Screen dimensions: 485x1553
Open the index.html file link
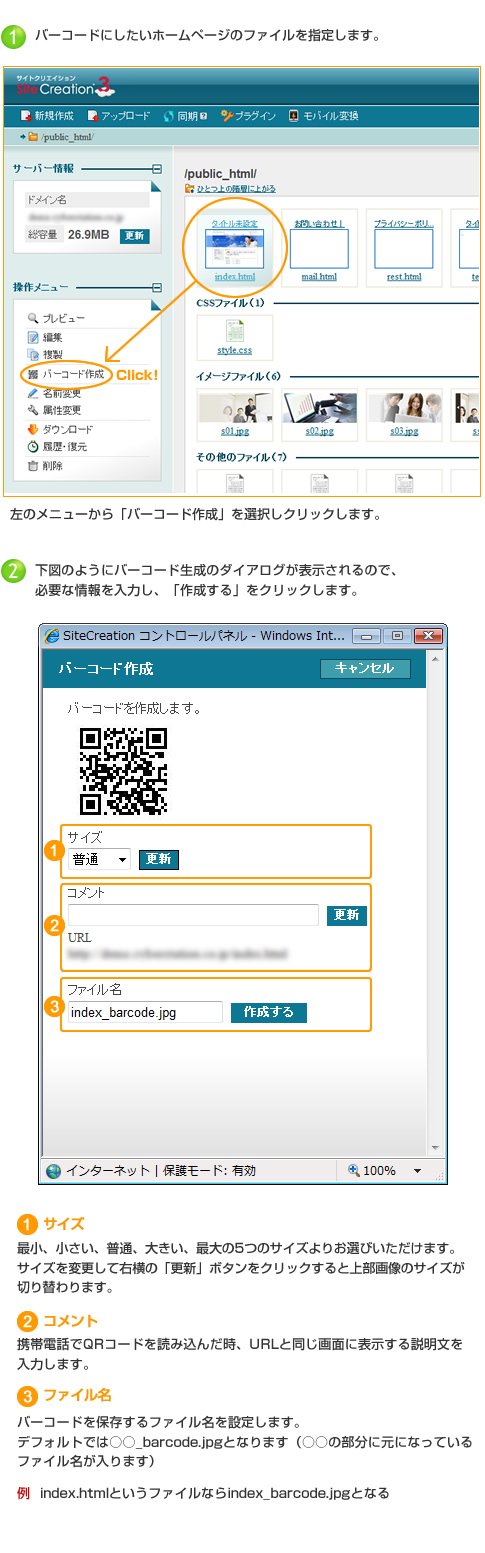[x=235, y=276]
